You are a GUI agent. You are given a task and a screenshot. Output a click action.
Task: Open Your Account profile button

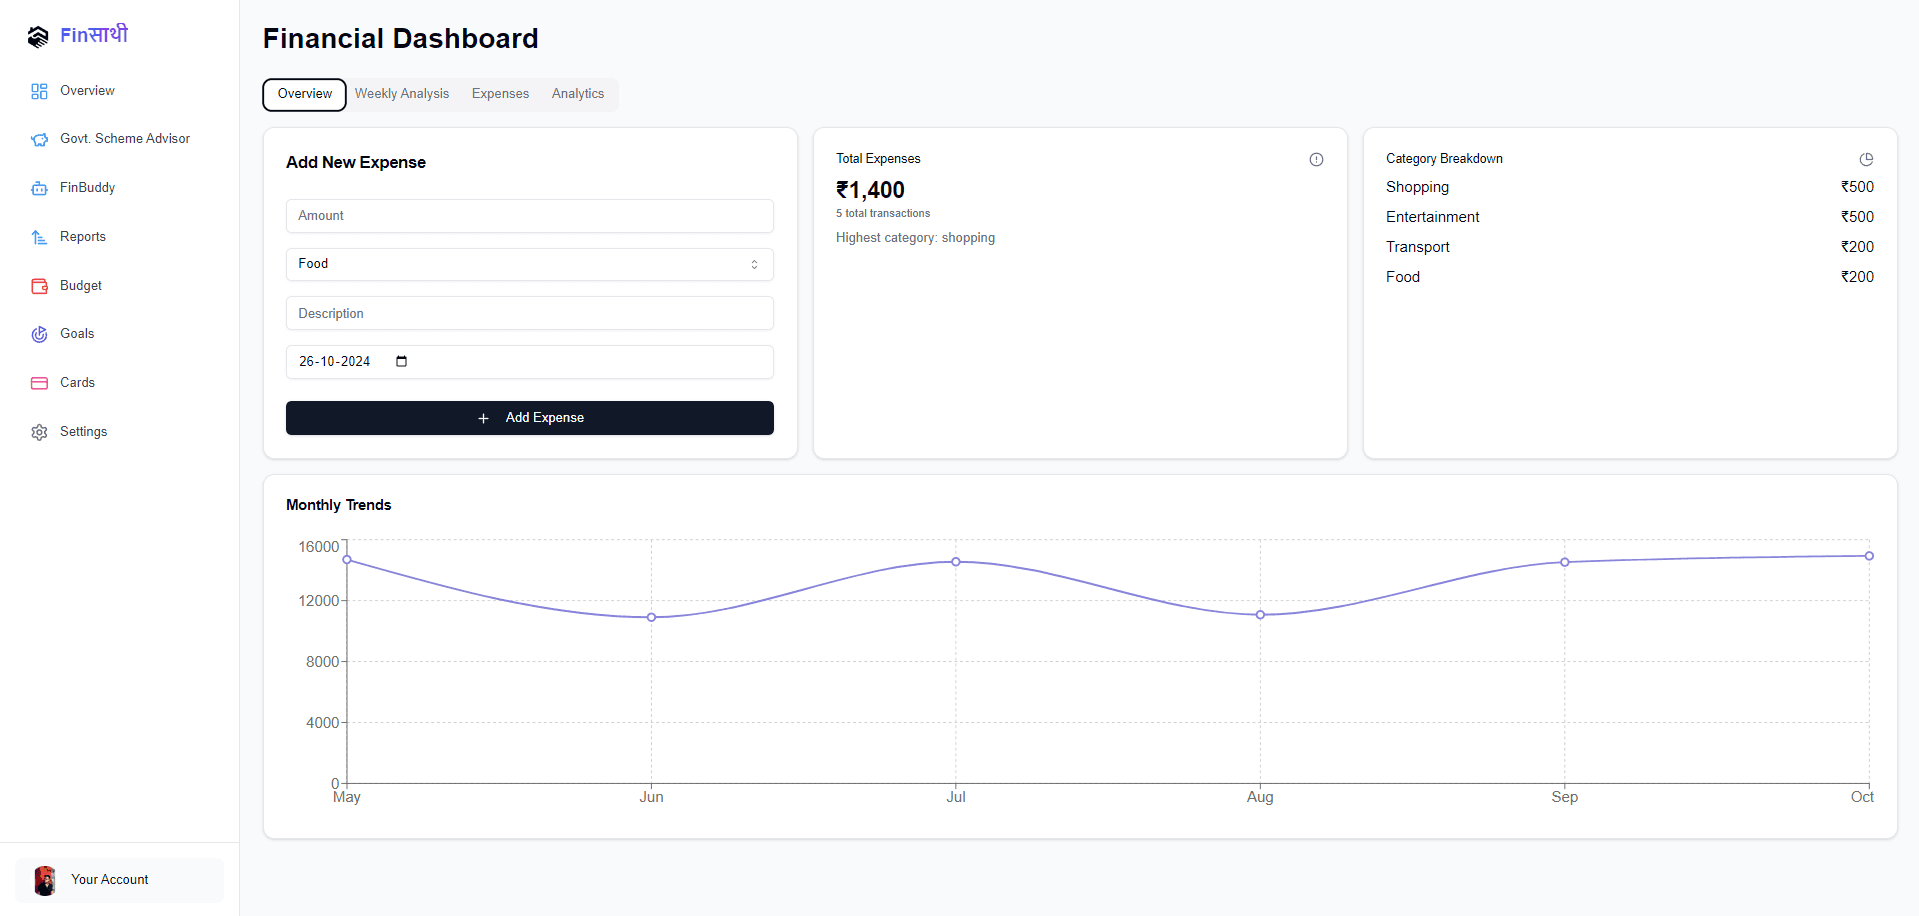tap(119, 880)
